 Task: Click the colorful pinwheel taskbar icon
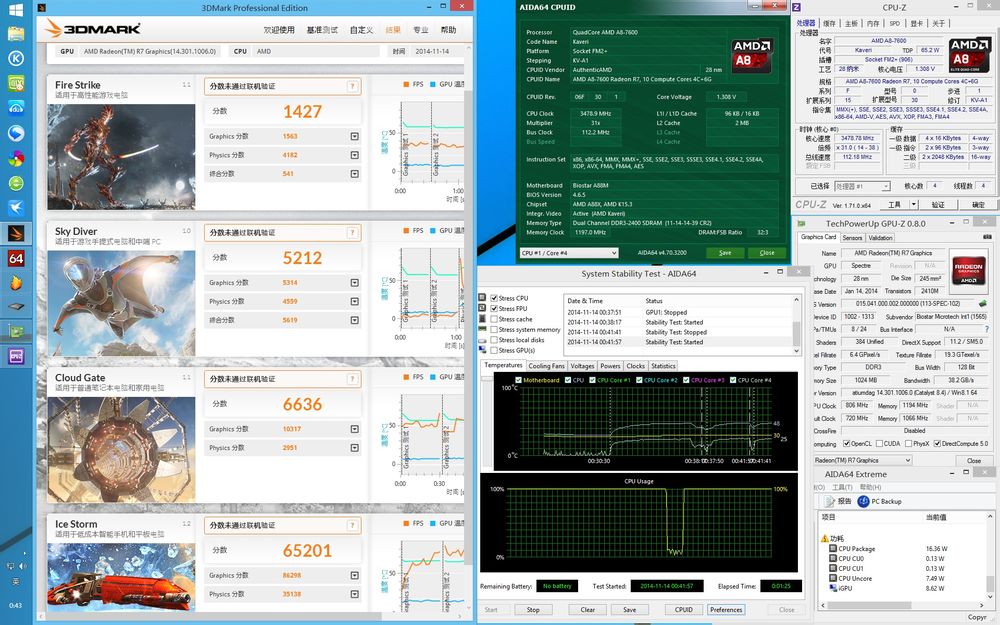coord(16,158)
